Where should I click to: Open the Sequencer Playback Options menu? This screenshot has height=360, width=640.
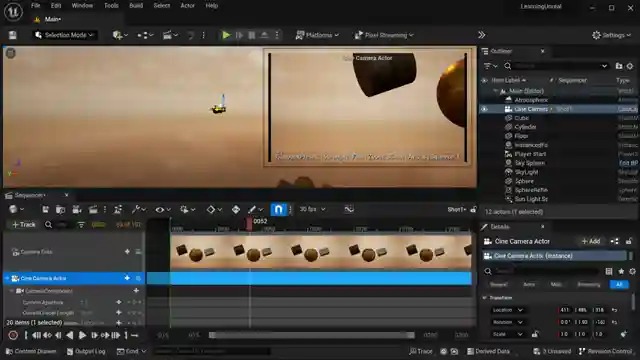point(188,209)
